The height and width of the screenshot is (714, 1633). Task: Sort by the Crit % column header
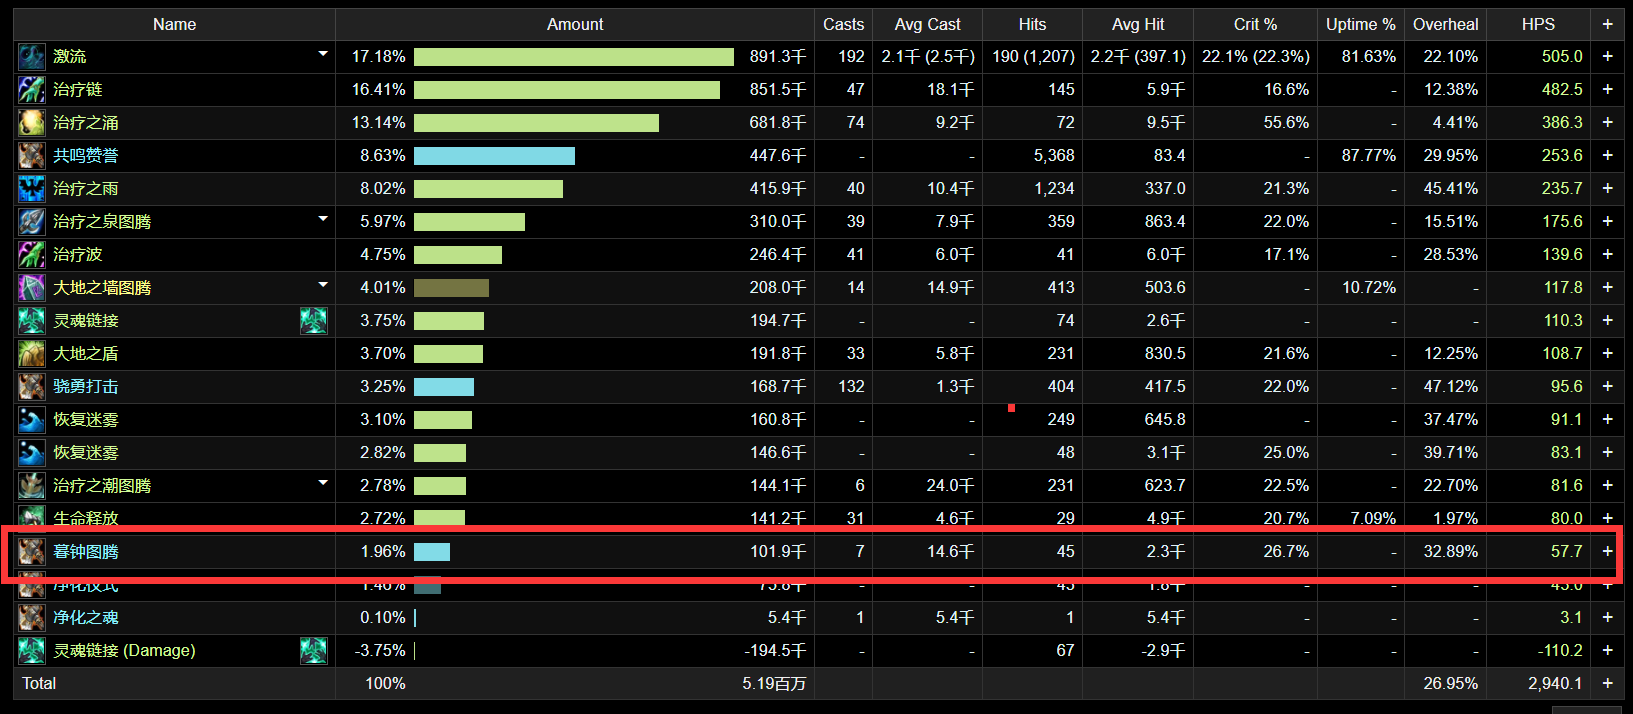pos(1255,24)
